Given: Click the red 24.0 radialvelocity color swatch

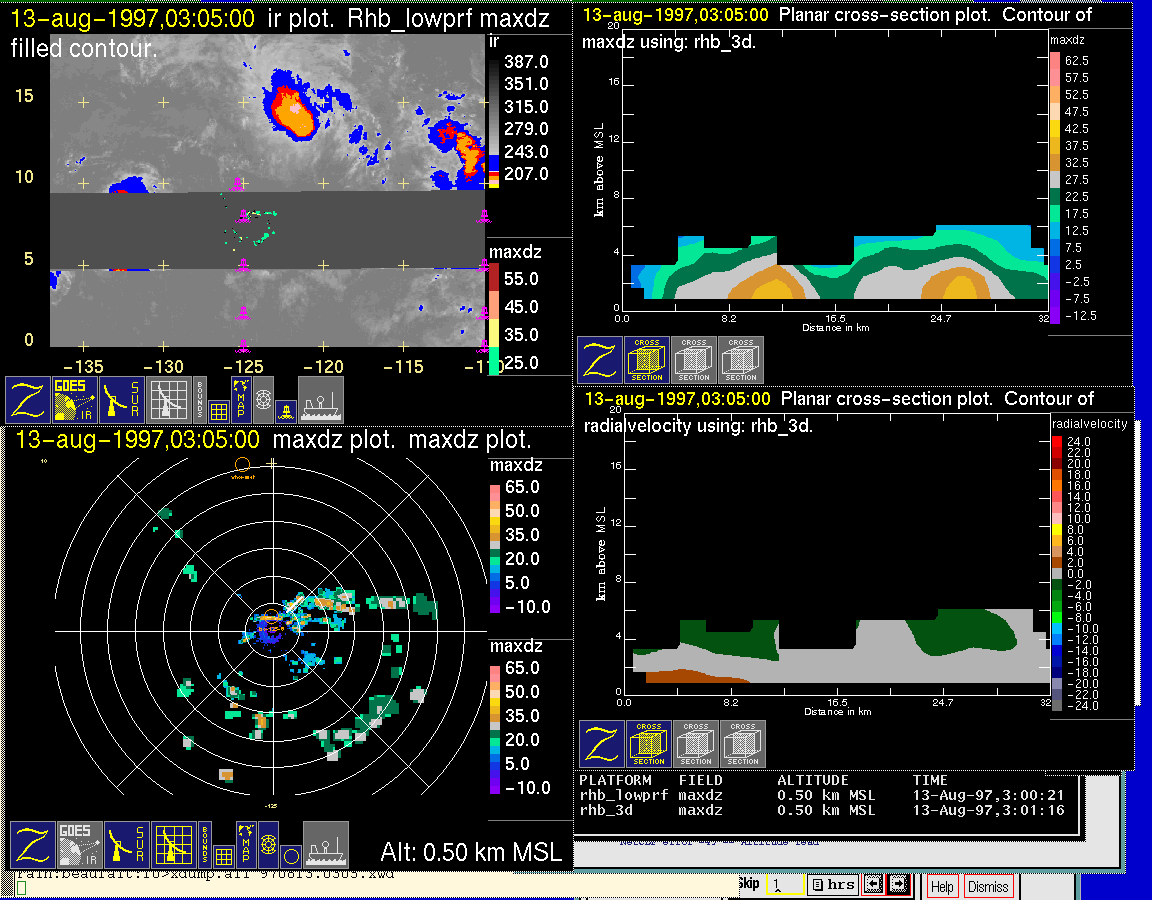Looking at the screenshot, I should 1058,441.
